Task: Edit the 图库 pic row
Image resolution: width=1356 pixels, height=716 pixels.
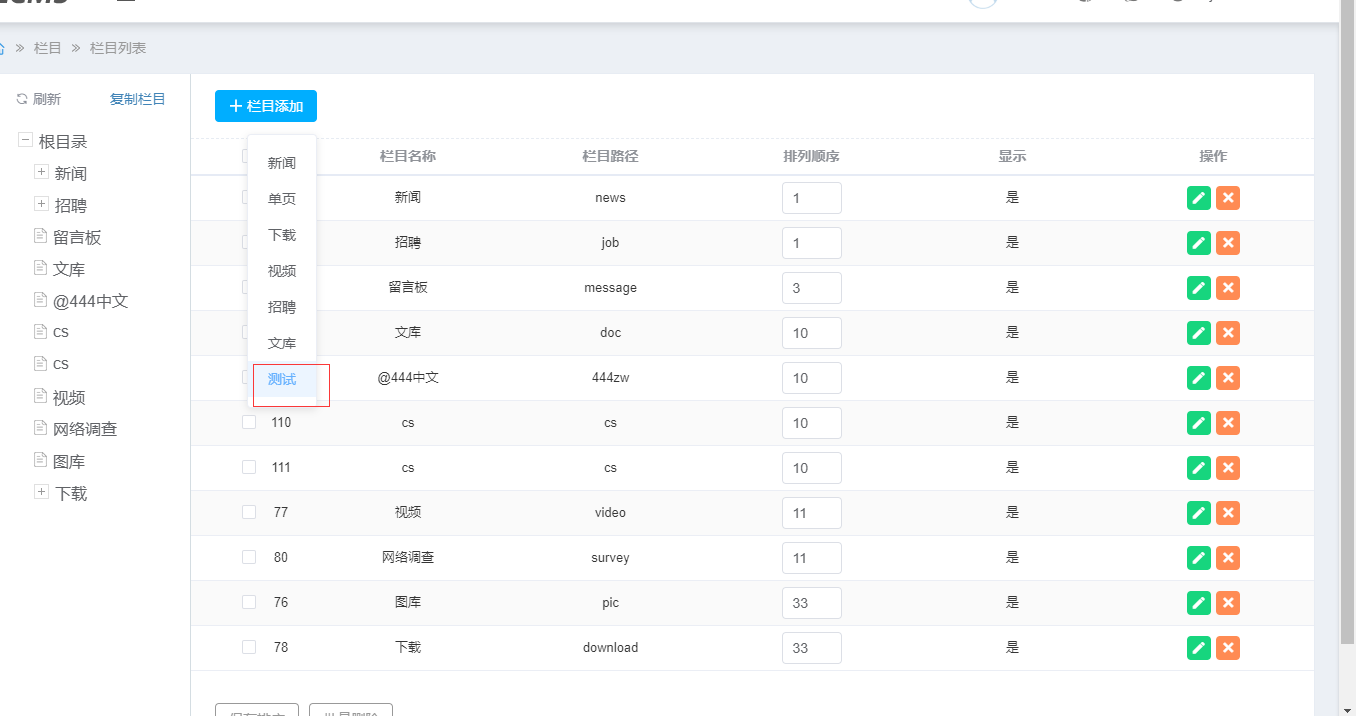Action: [1199, 603]
